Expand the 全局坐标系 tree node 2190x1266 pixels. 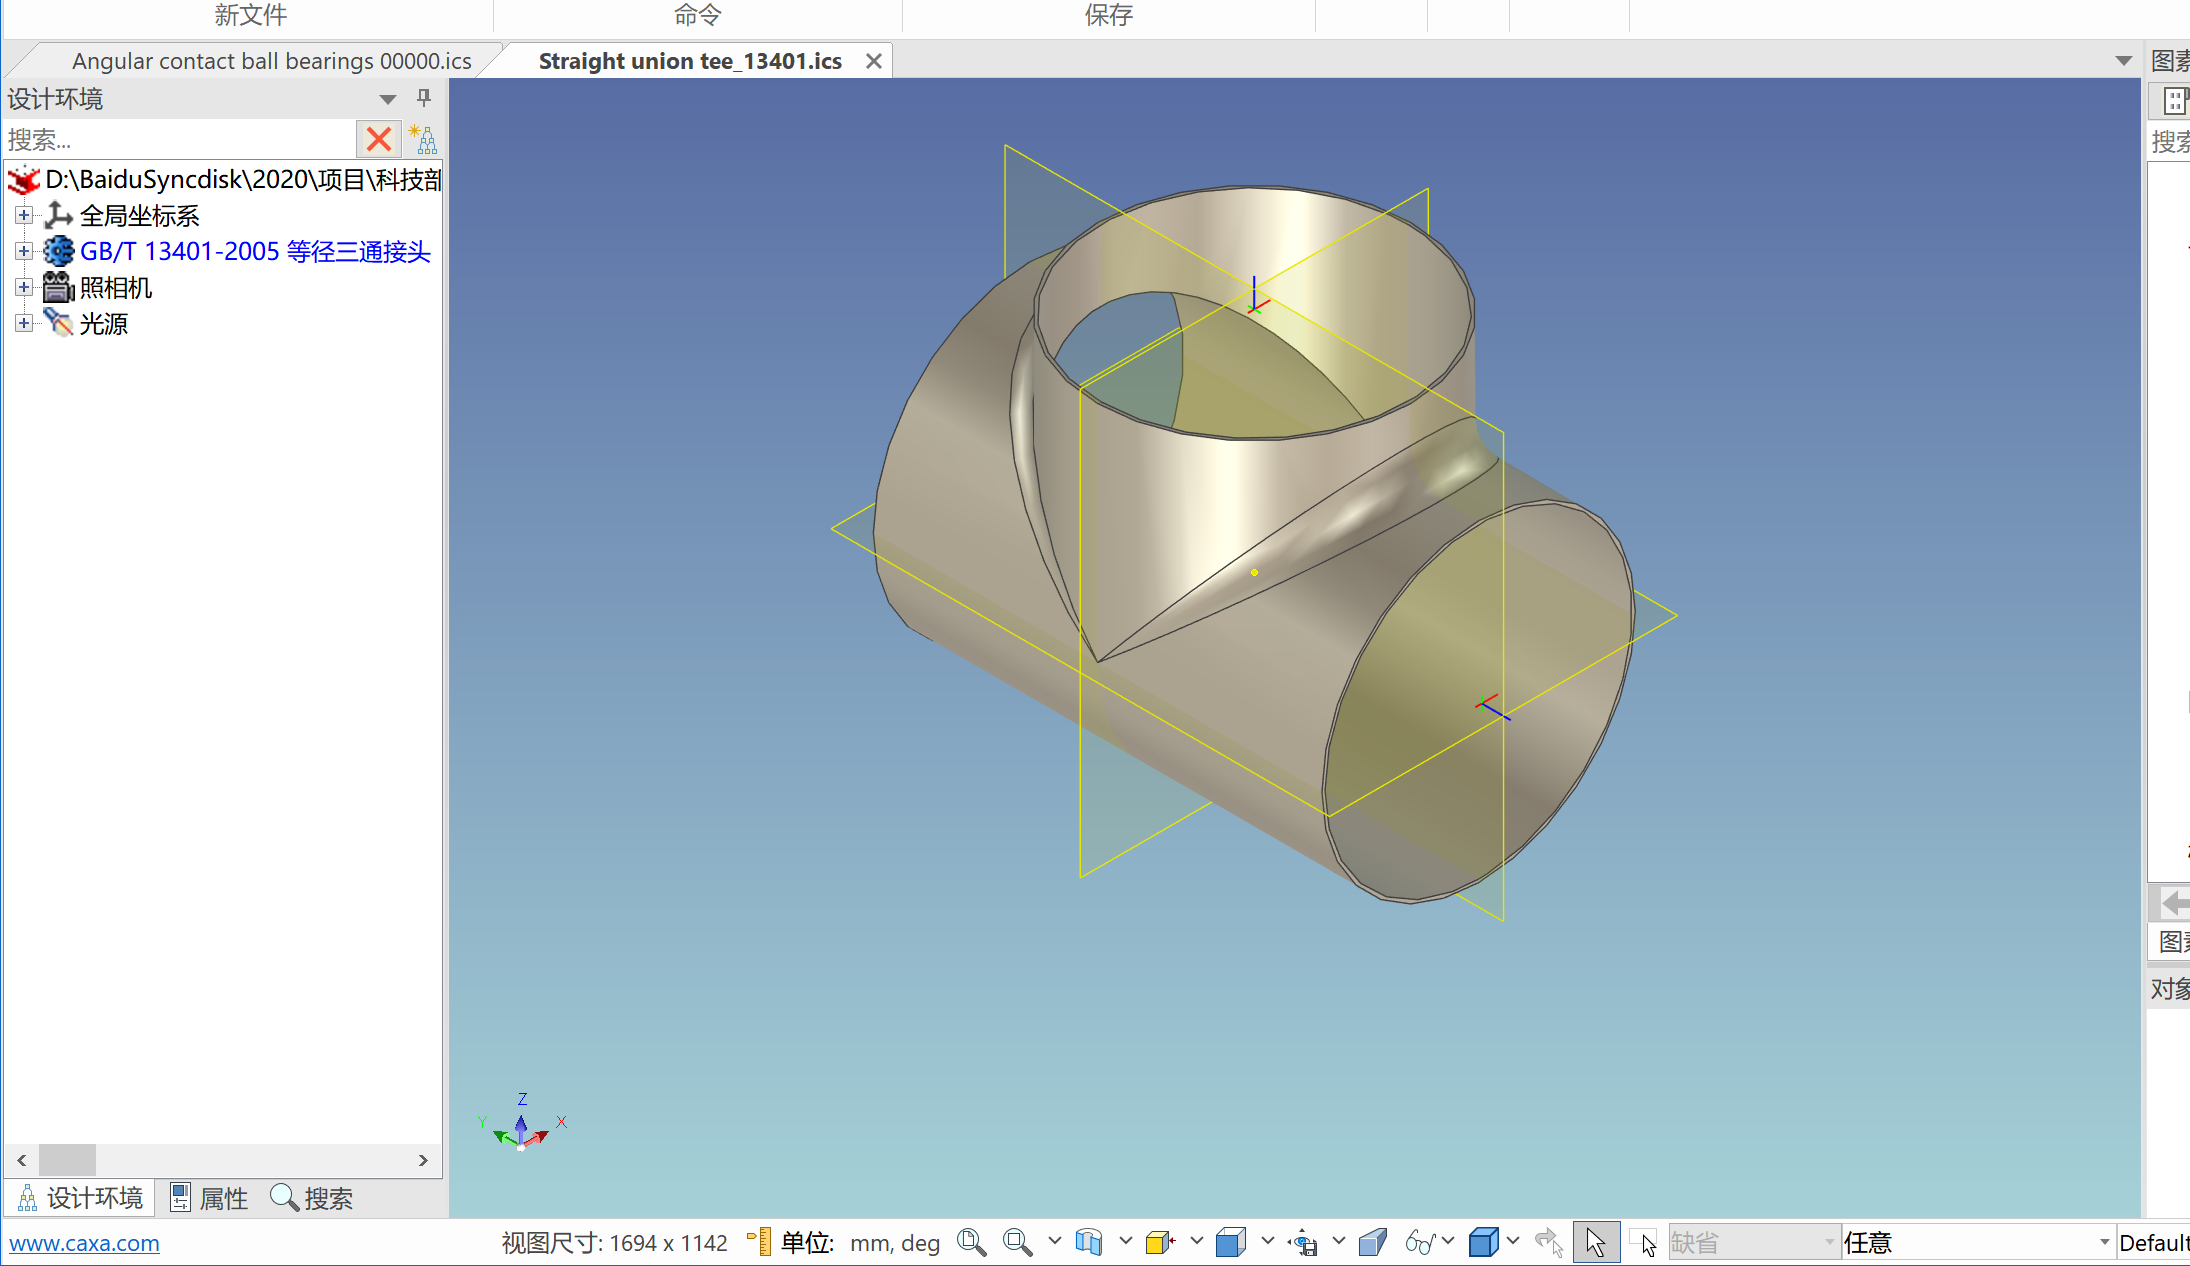pos(24,215)
